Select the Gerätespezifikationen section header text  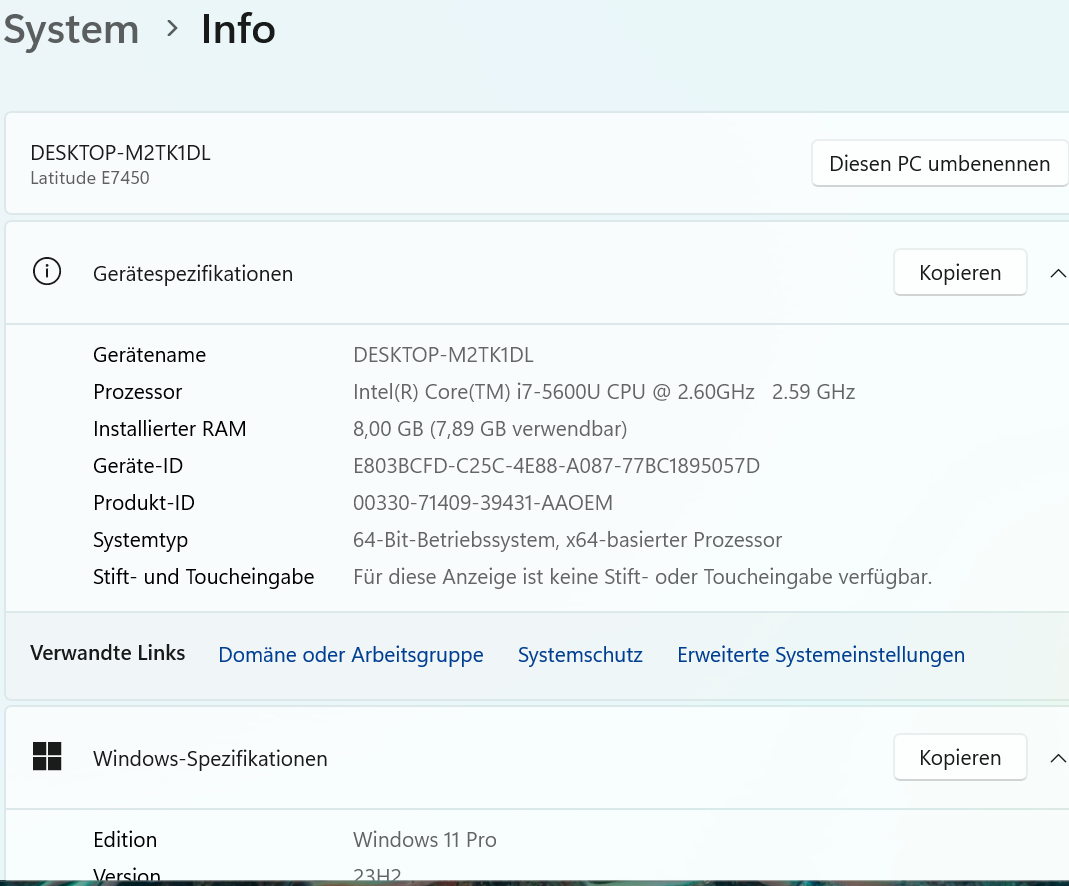[193, 274]
